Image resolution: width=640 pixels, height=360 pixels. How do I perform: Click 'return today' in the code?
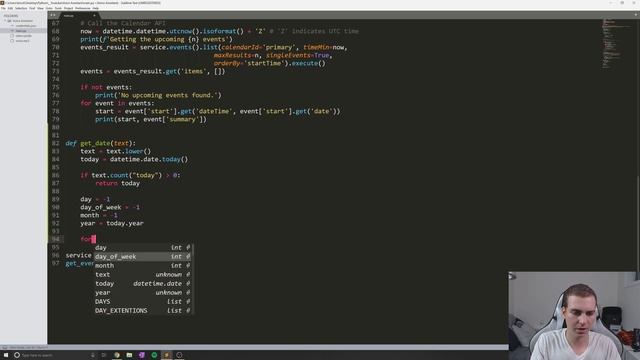118,183
